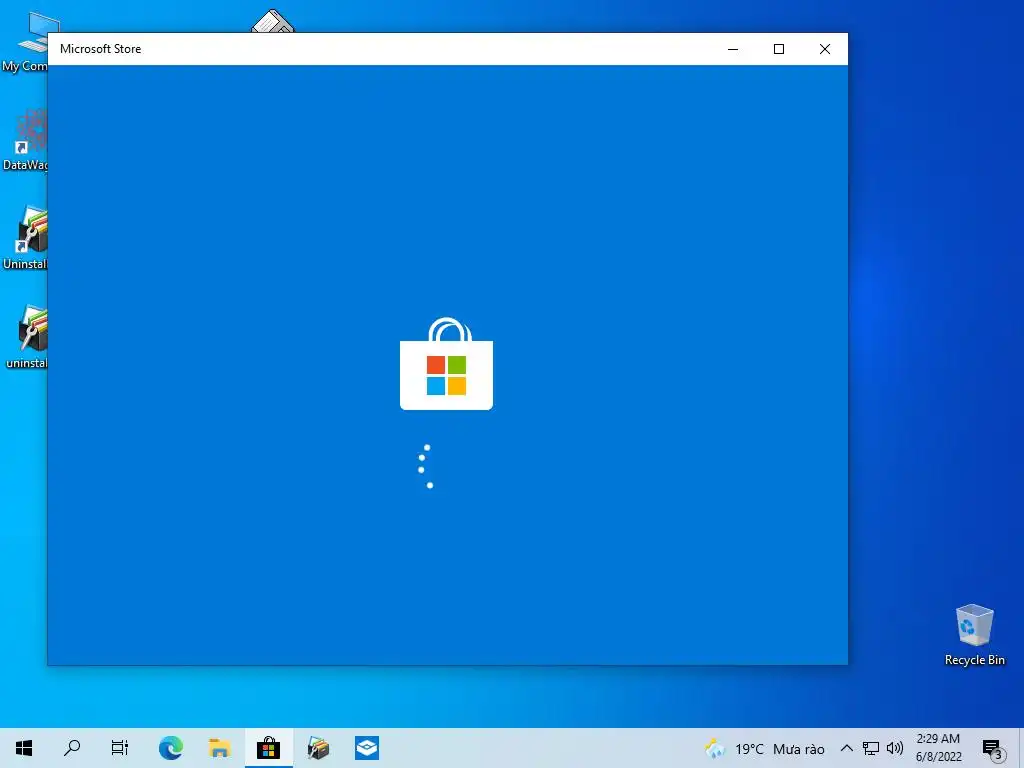Viewport: 1024px width, 768px height.
Task: Show hidden system tray icons
Action: (846, 748)
